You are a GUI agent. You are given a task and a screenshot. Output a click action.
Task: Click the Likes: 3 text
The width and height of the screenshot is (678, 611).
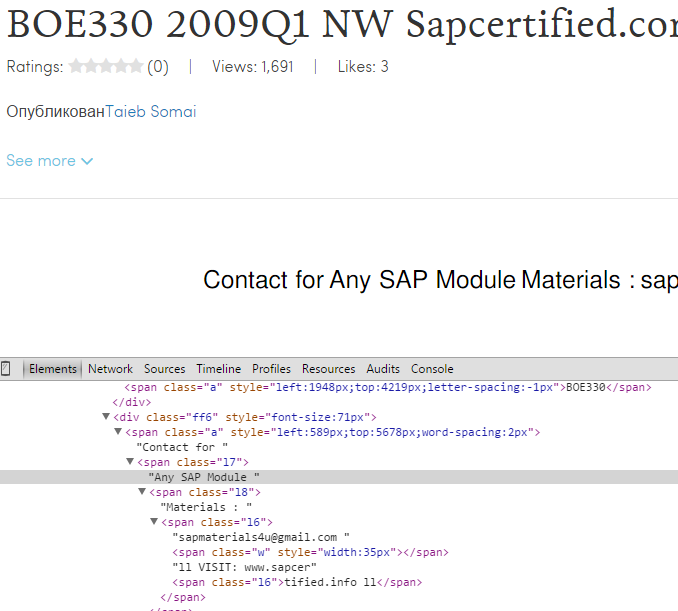point(363,67)
